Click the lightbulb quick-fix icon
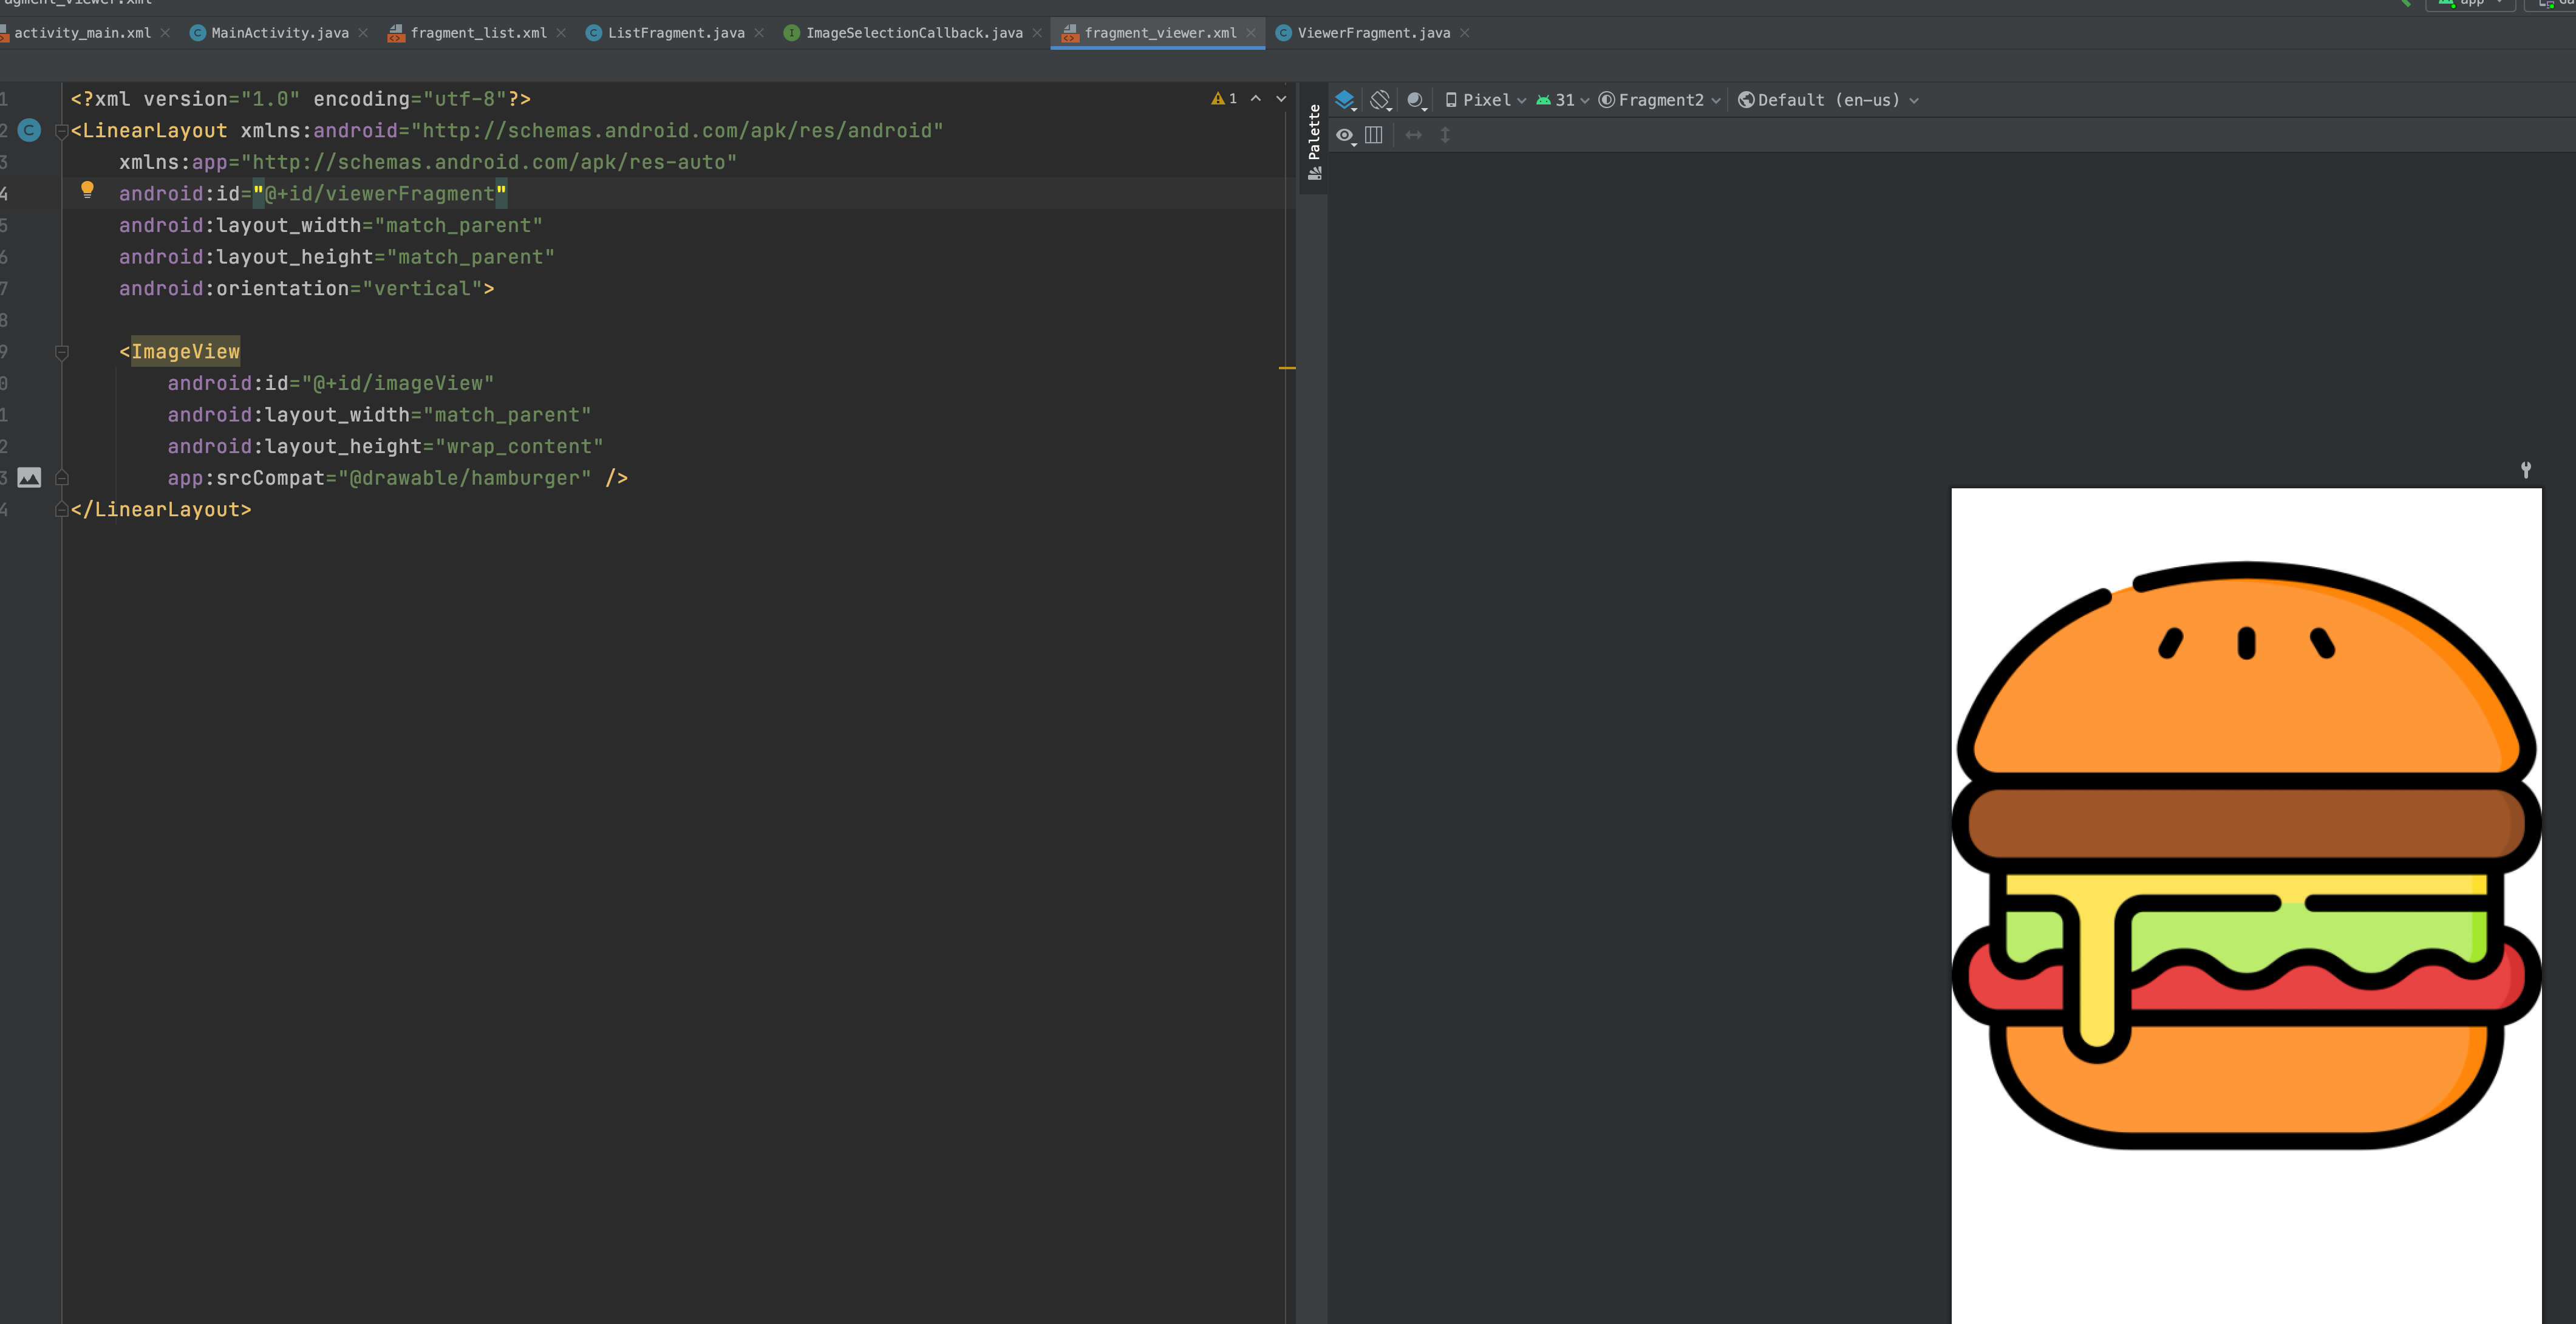Viewport: 2576px width, 1324px height. pyautogui.click(x=87, y=189)
